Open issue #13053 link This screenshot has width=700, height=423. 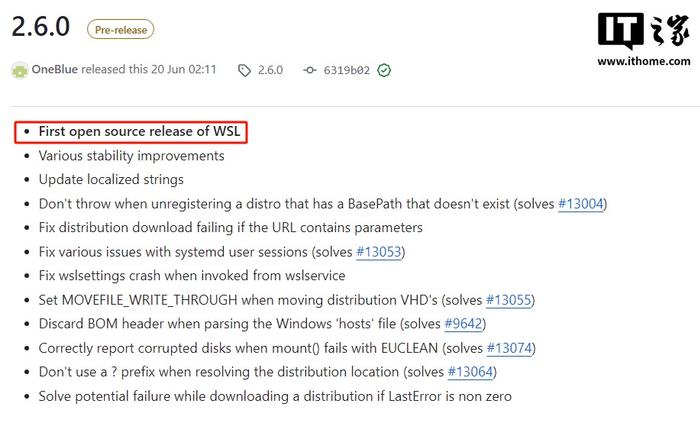[x=379, y=252]
